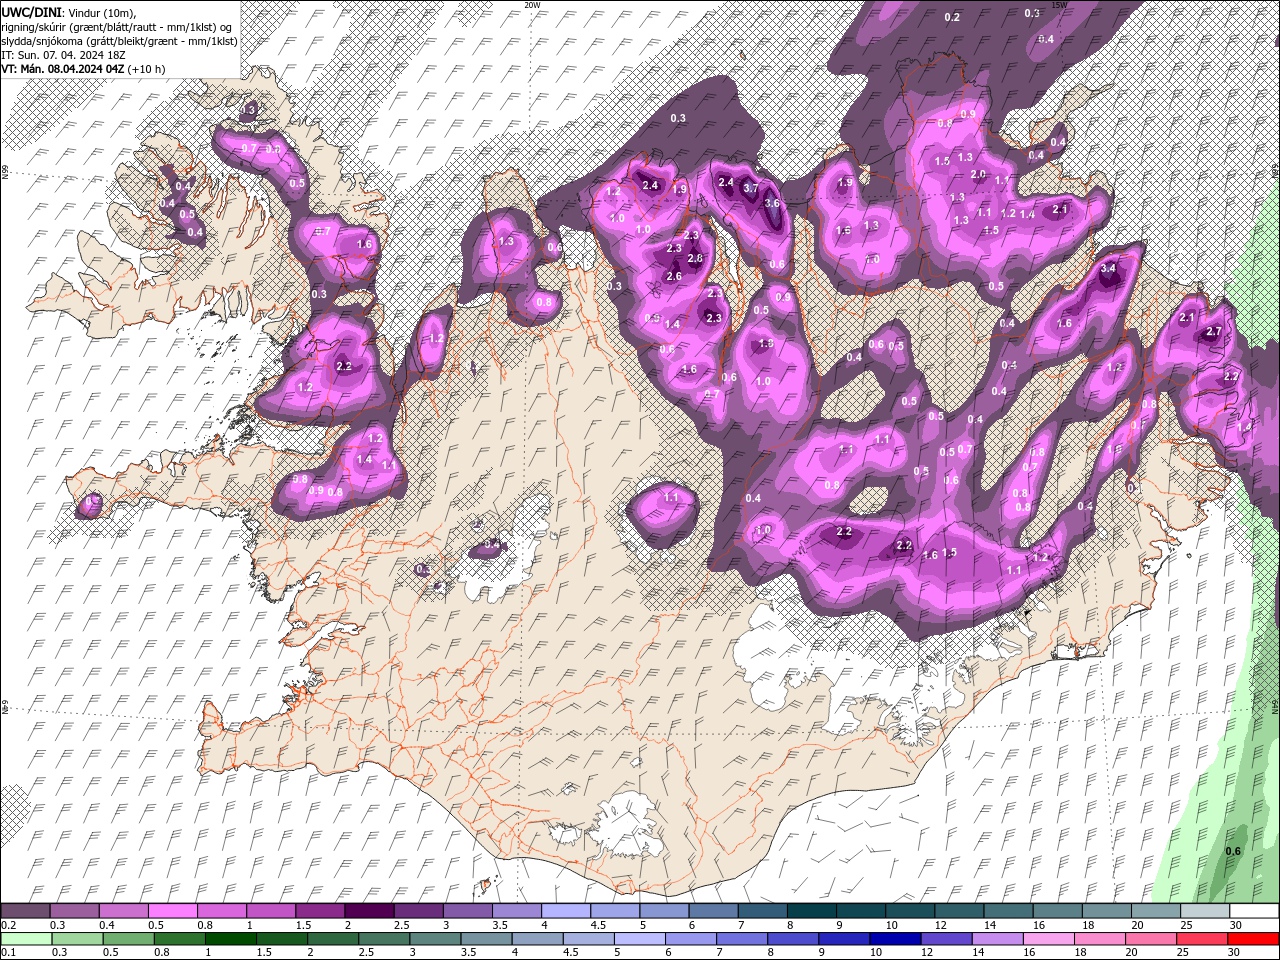Click the black 0.6 value in green rain area
Screen dimensions: 1280x960
(x=1233, y=851)
